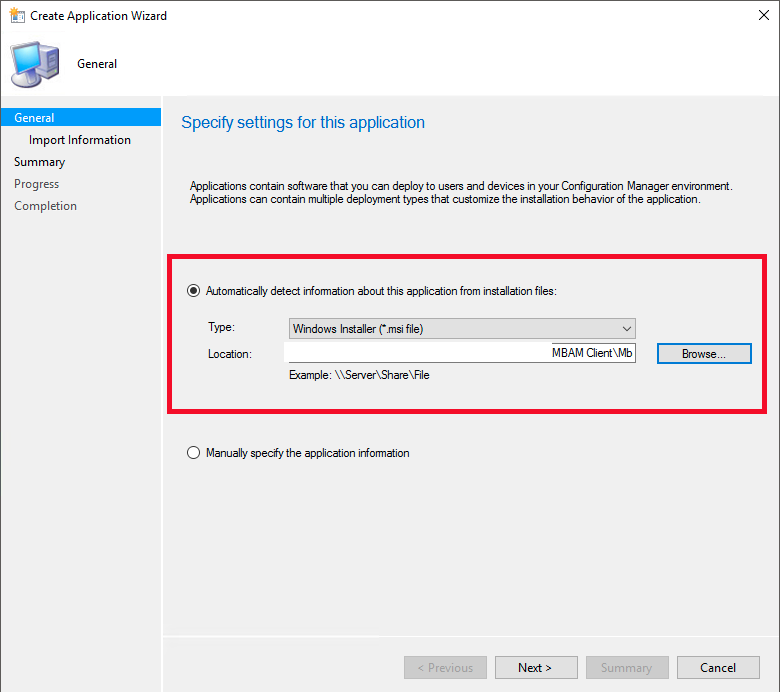Choose Manually specify the application information

click(x=194, y=453)
